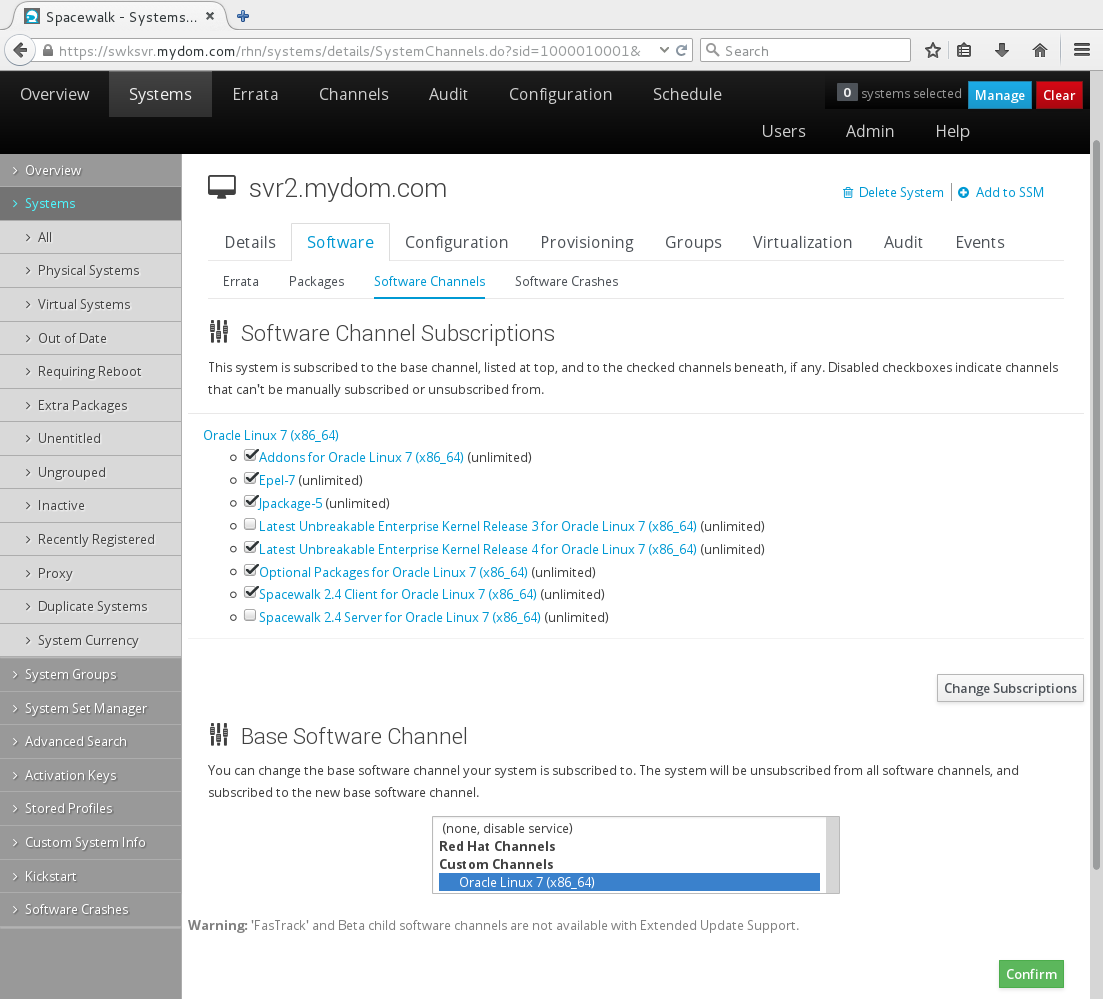Expand the sidebar Overview chevron

15,170
